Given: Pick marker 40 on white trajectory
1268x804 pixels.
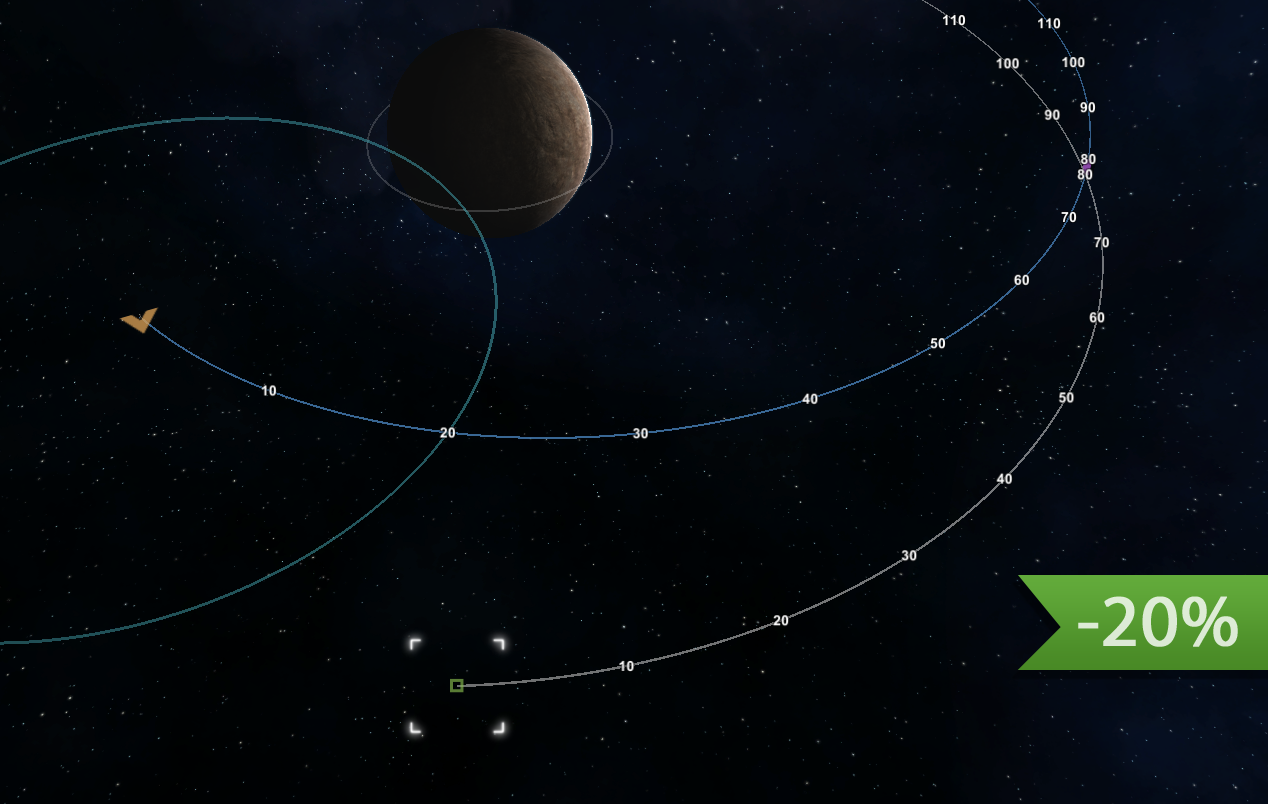Looking at the screenshot, I should pos(1004,479).
